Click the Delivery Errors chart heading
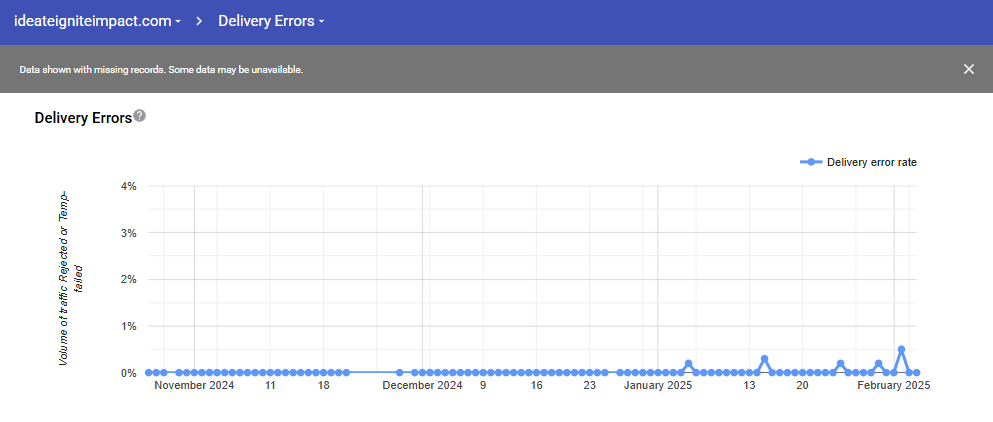This screenshot has width=993, height=422. (x=83, y=118)
